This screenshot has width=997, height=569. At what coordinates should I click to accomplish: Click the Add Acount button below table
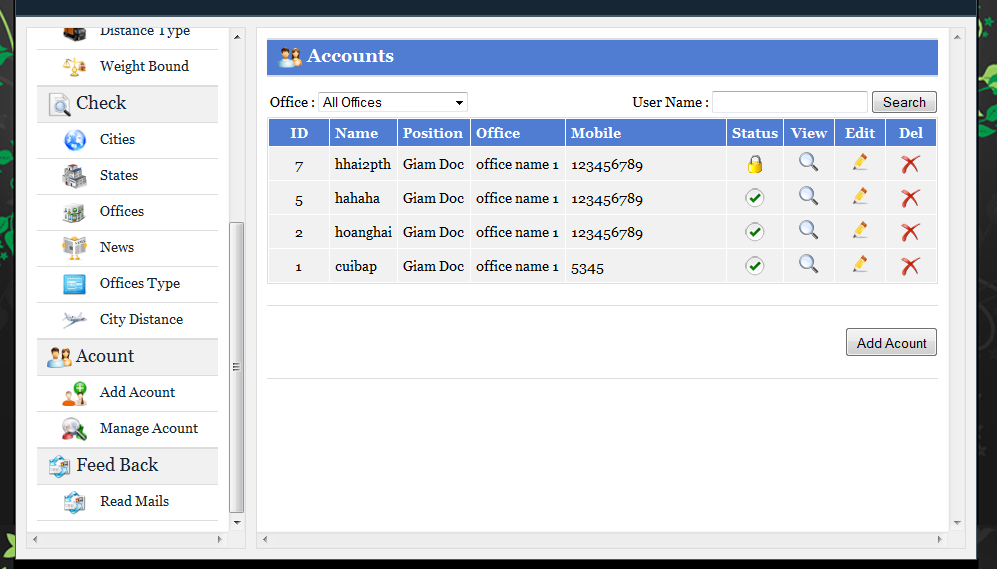pyautogui.click(x=891, y=343)
